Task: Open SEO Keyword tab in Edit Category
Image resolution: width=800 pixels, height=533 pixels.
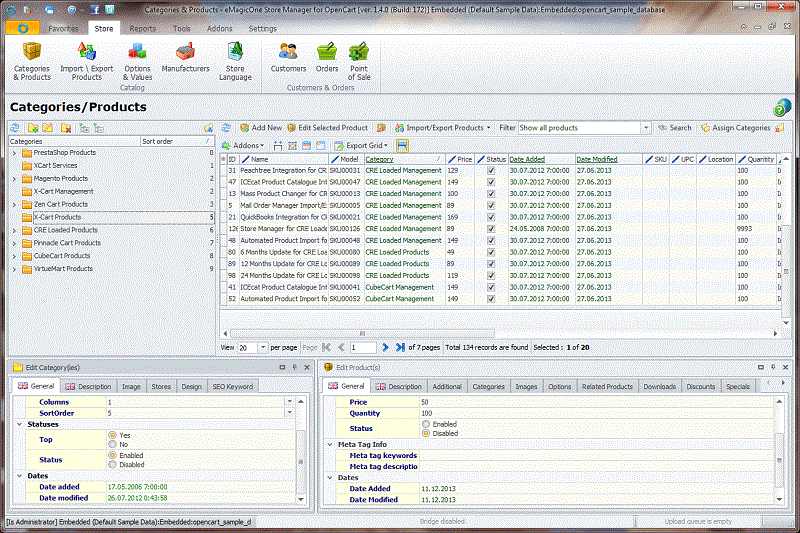Action: point(232,387)
